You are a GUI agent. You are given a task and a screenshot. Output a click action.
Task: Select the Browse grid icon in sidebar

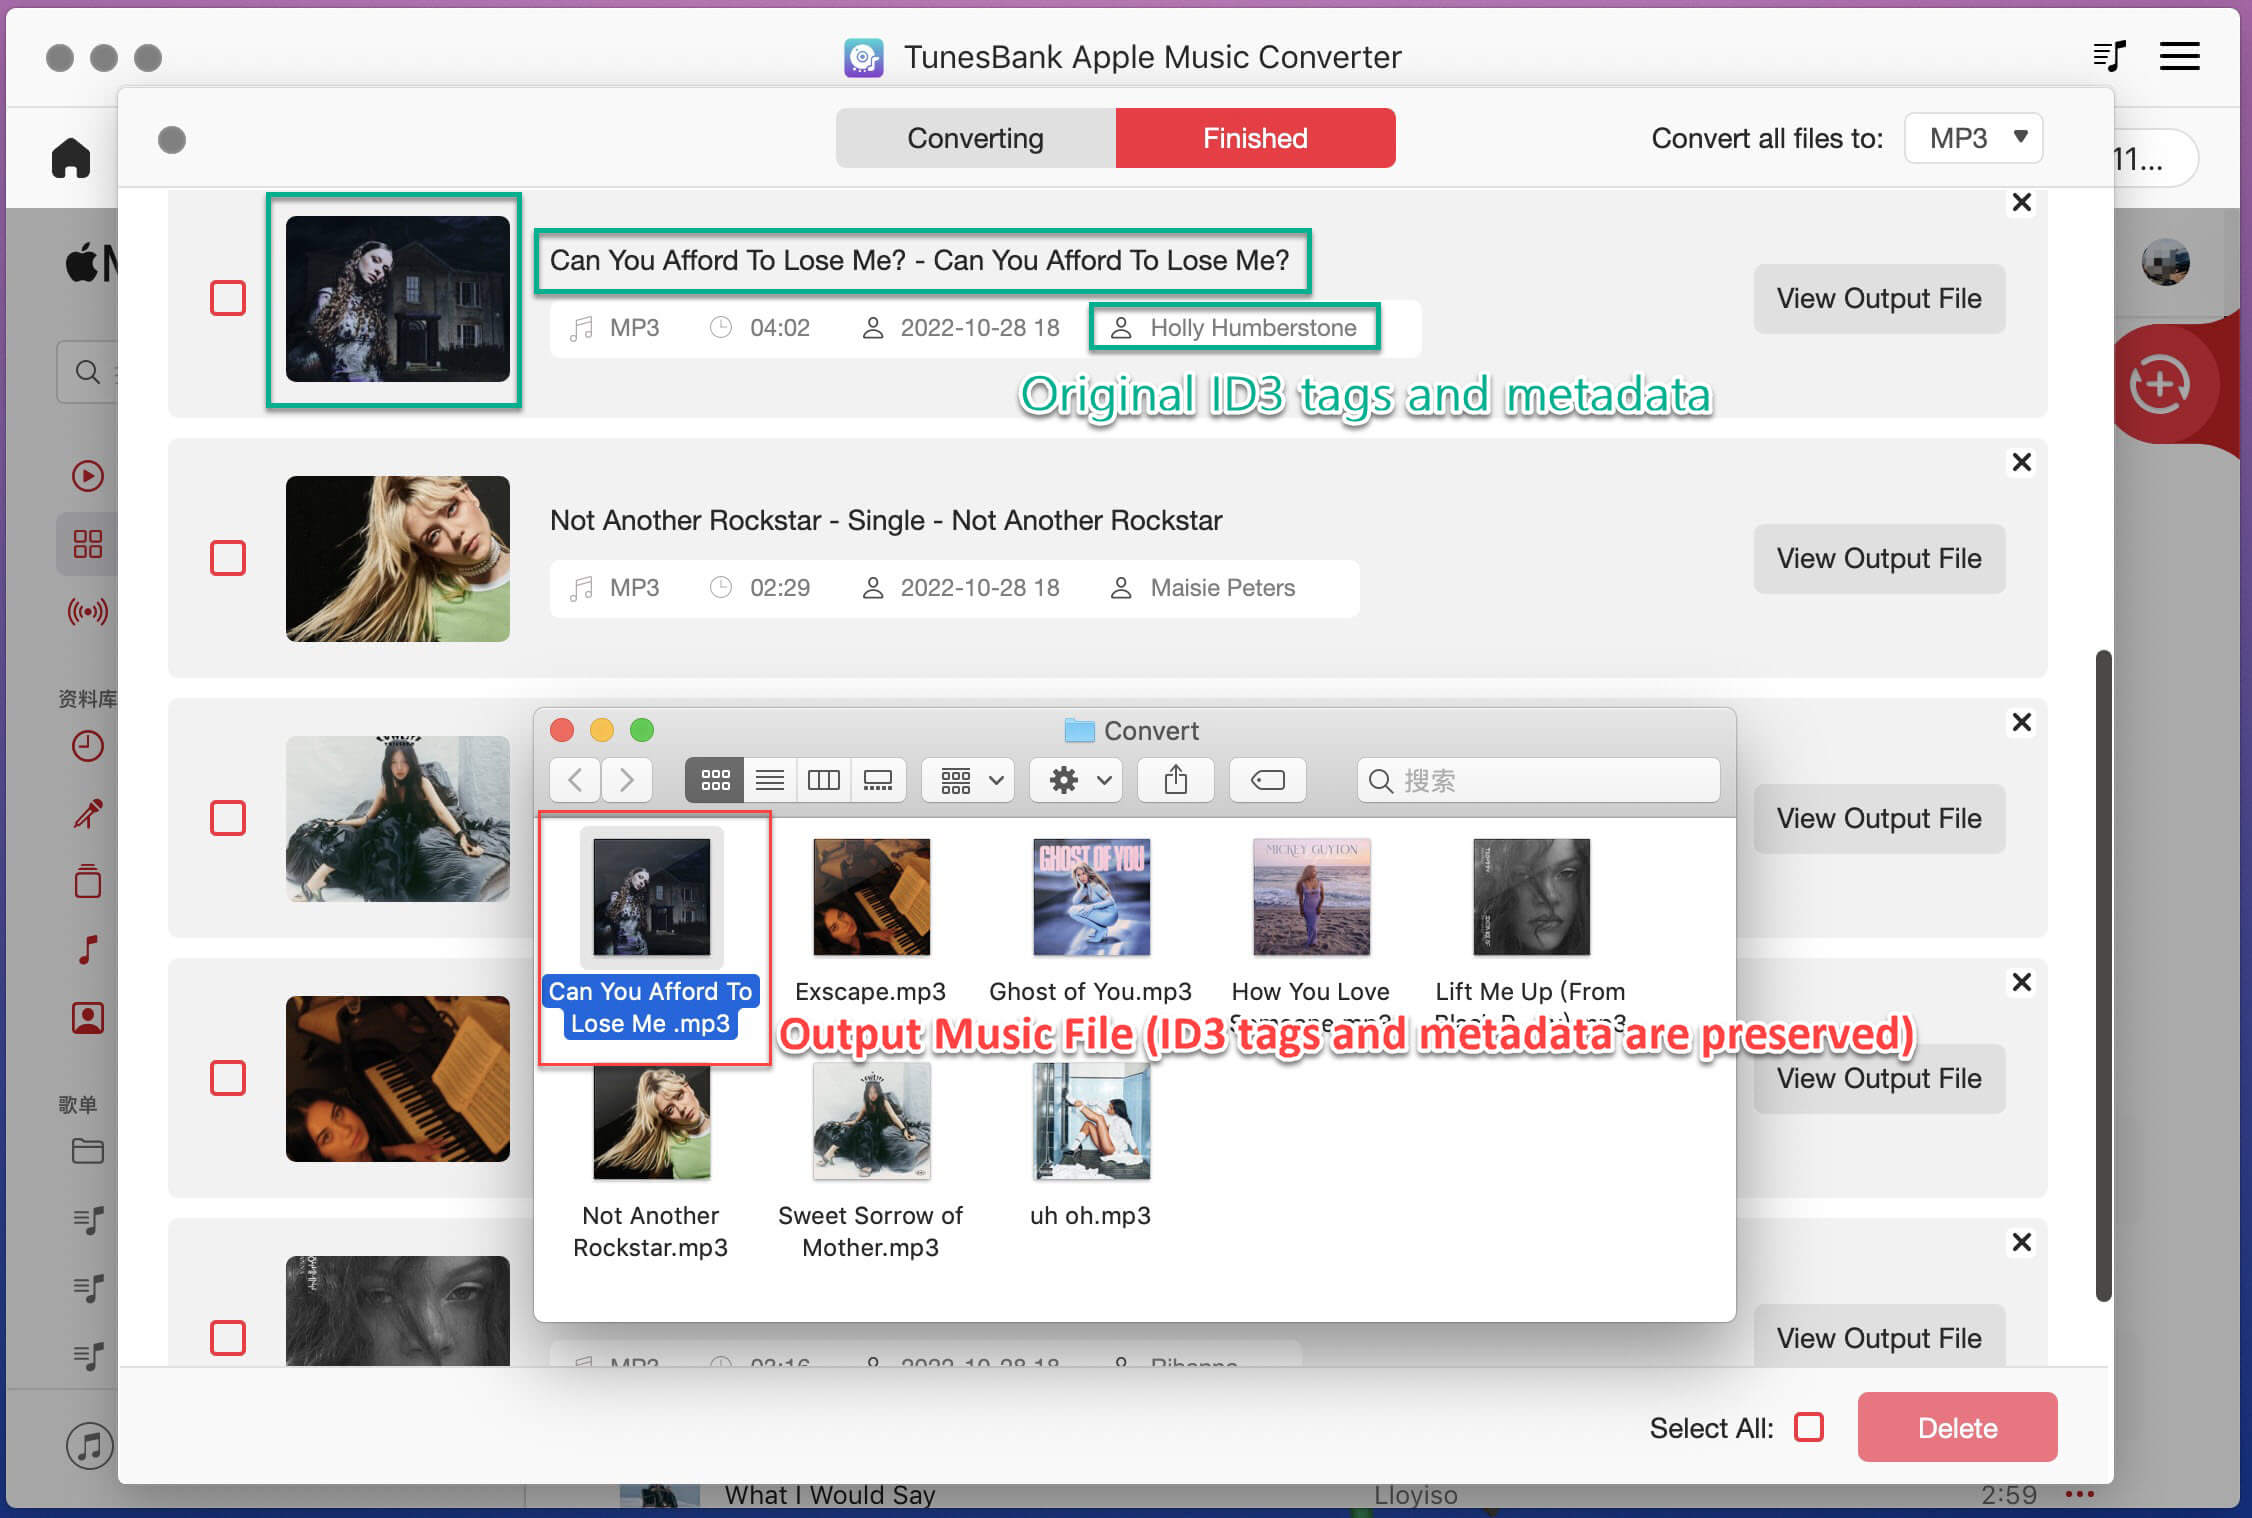88,544
